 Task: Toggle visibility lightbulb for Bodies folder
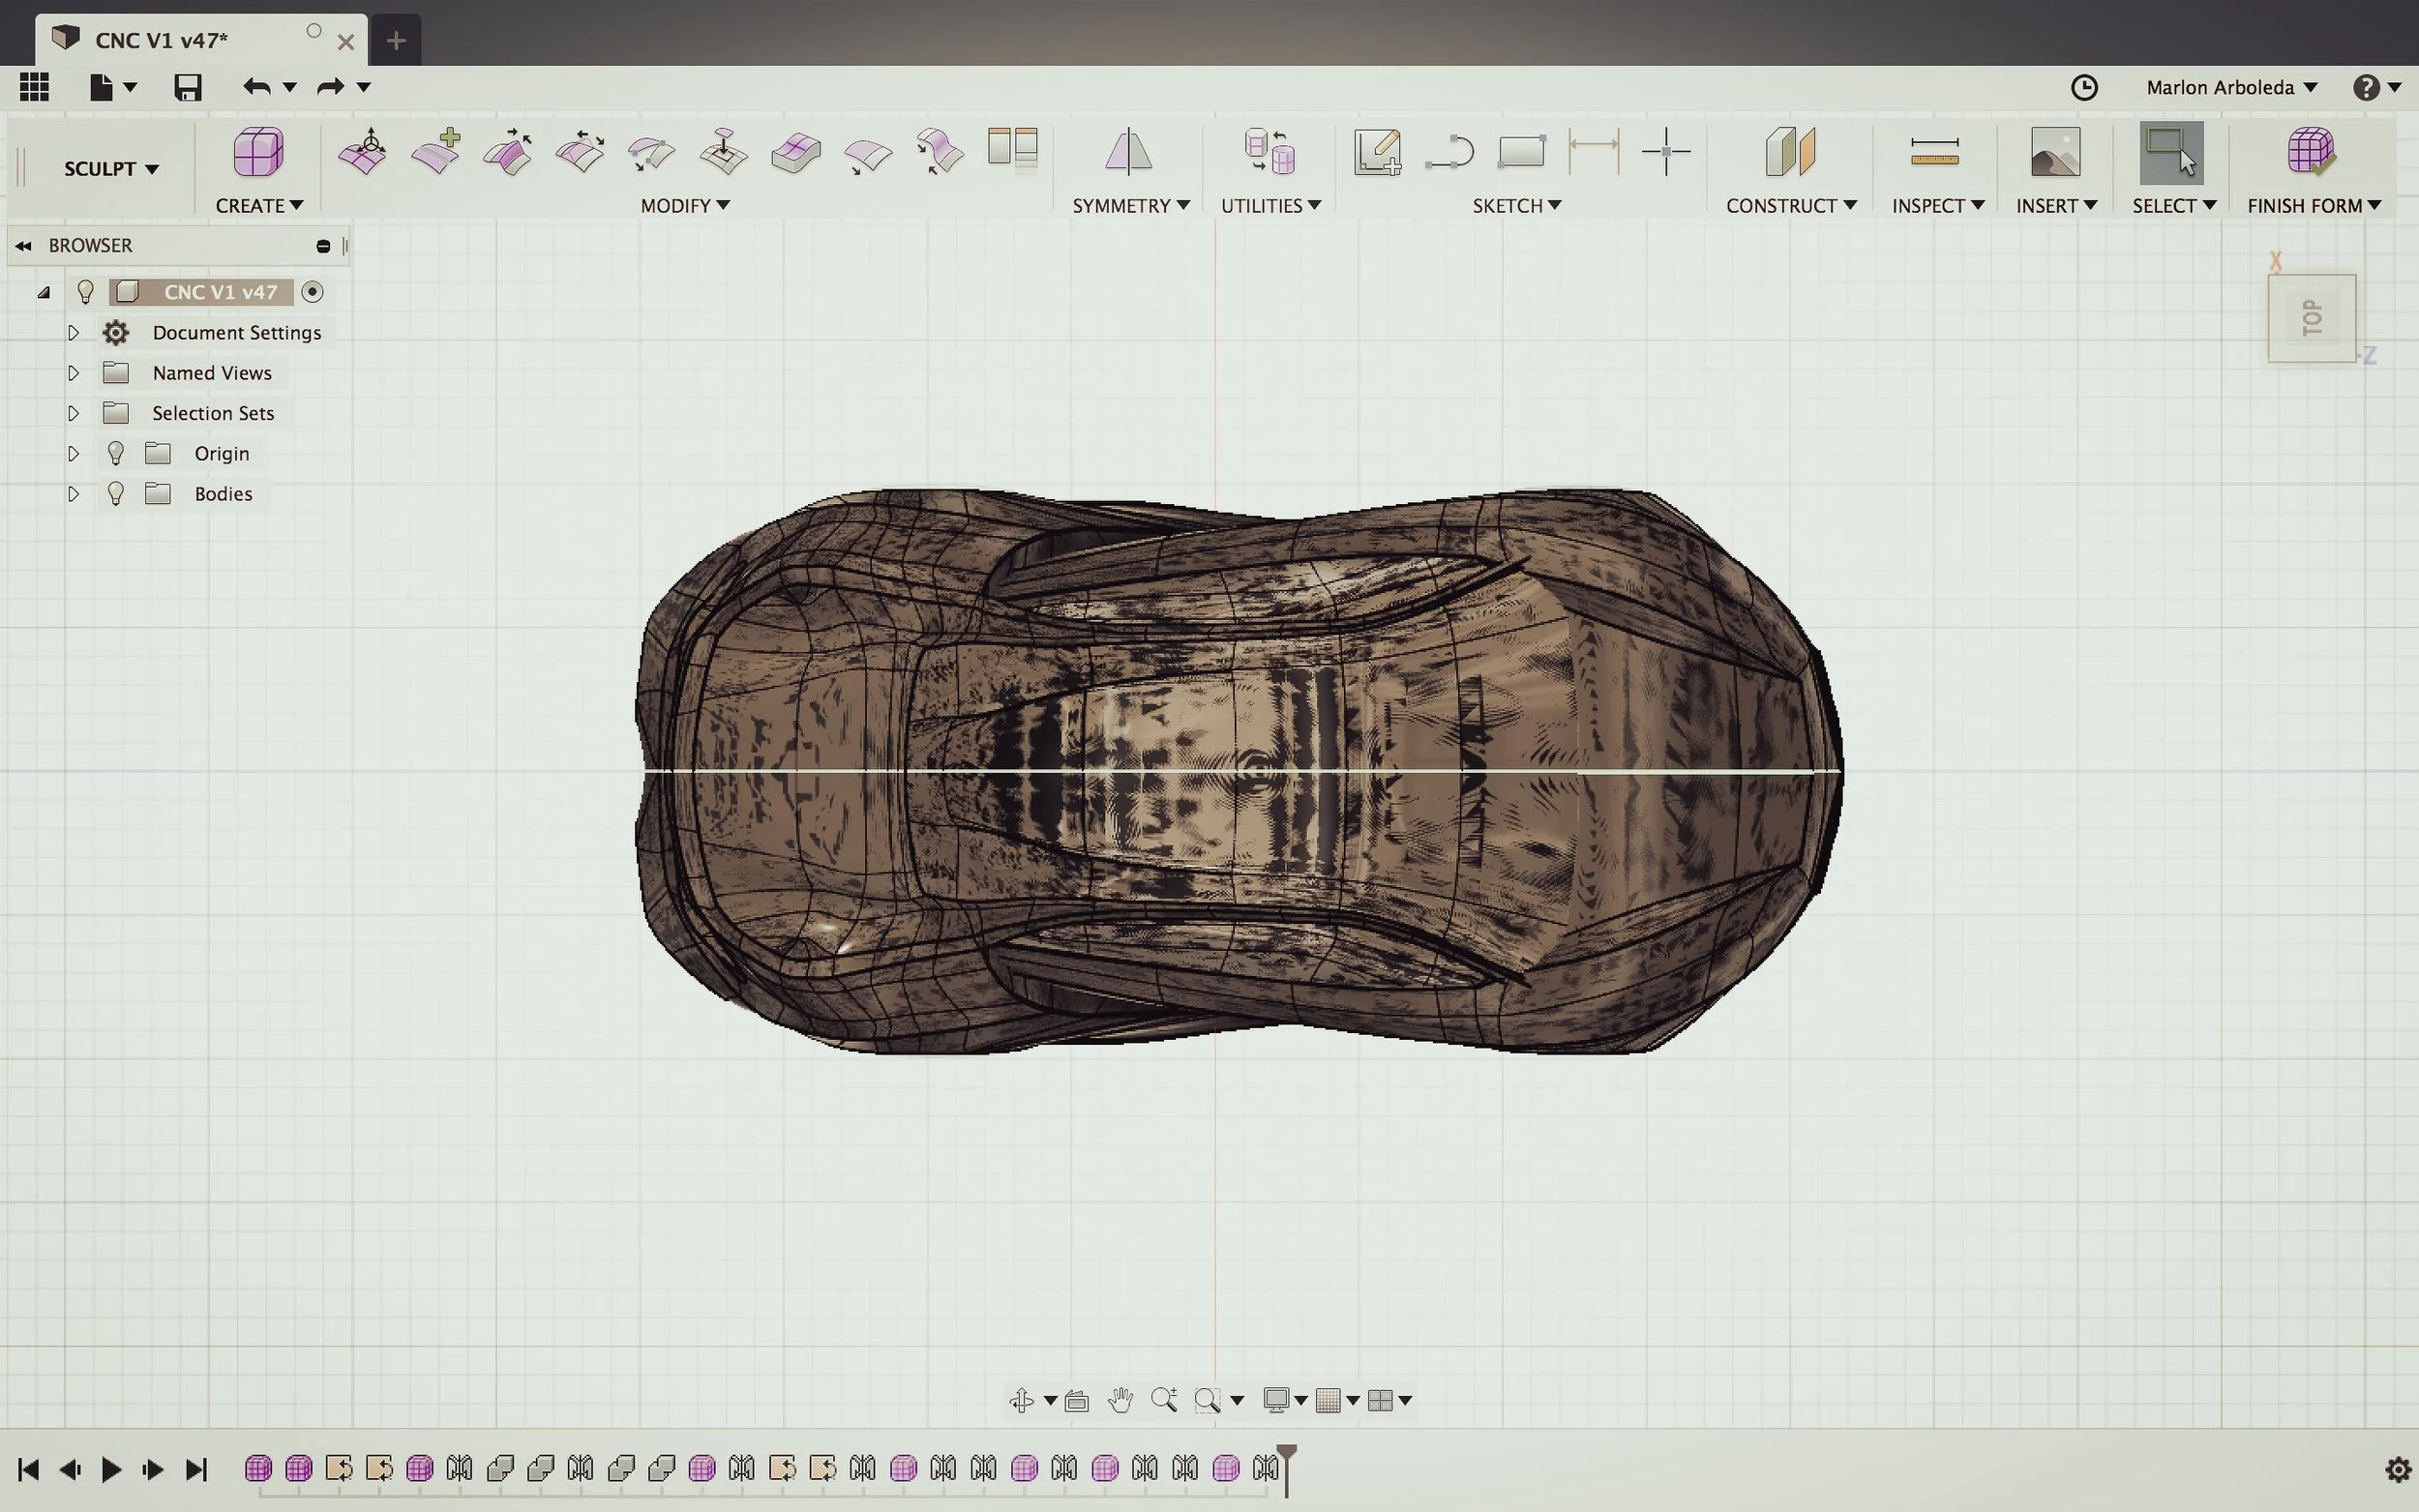click(x=116, y=494)
